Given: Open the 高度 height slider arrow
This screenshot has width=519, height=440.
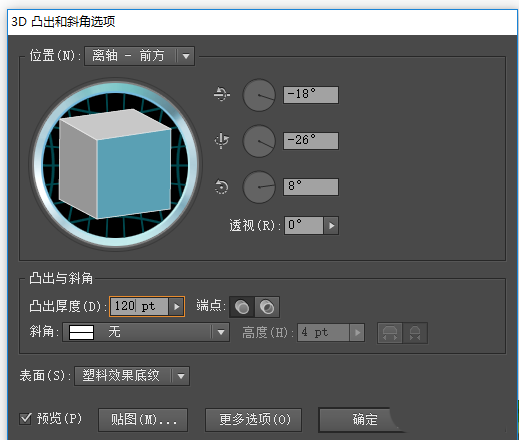Looking at the screenshot, I should coord(357,332).
